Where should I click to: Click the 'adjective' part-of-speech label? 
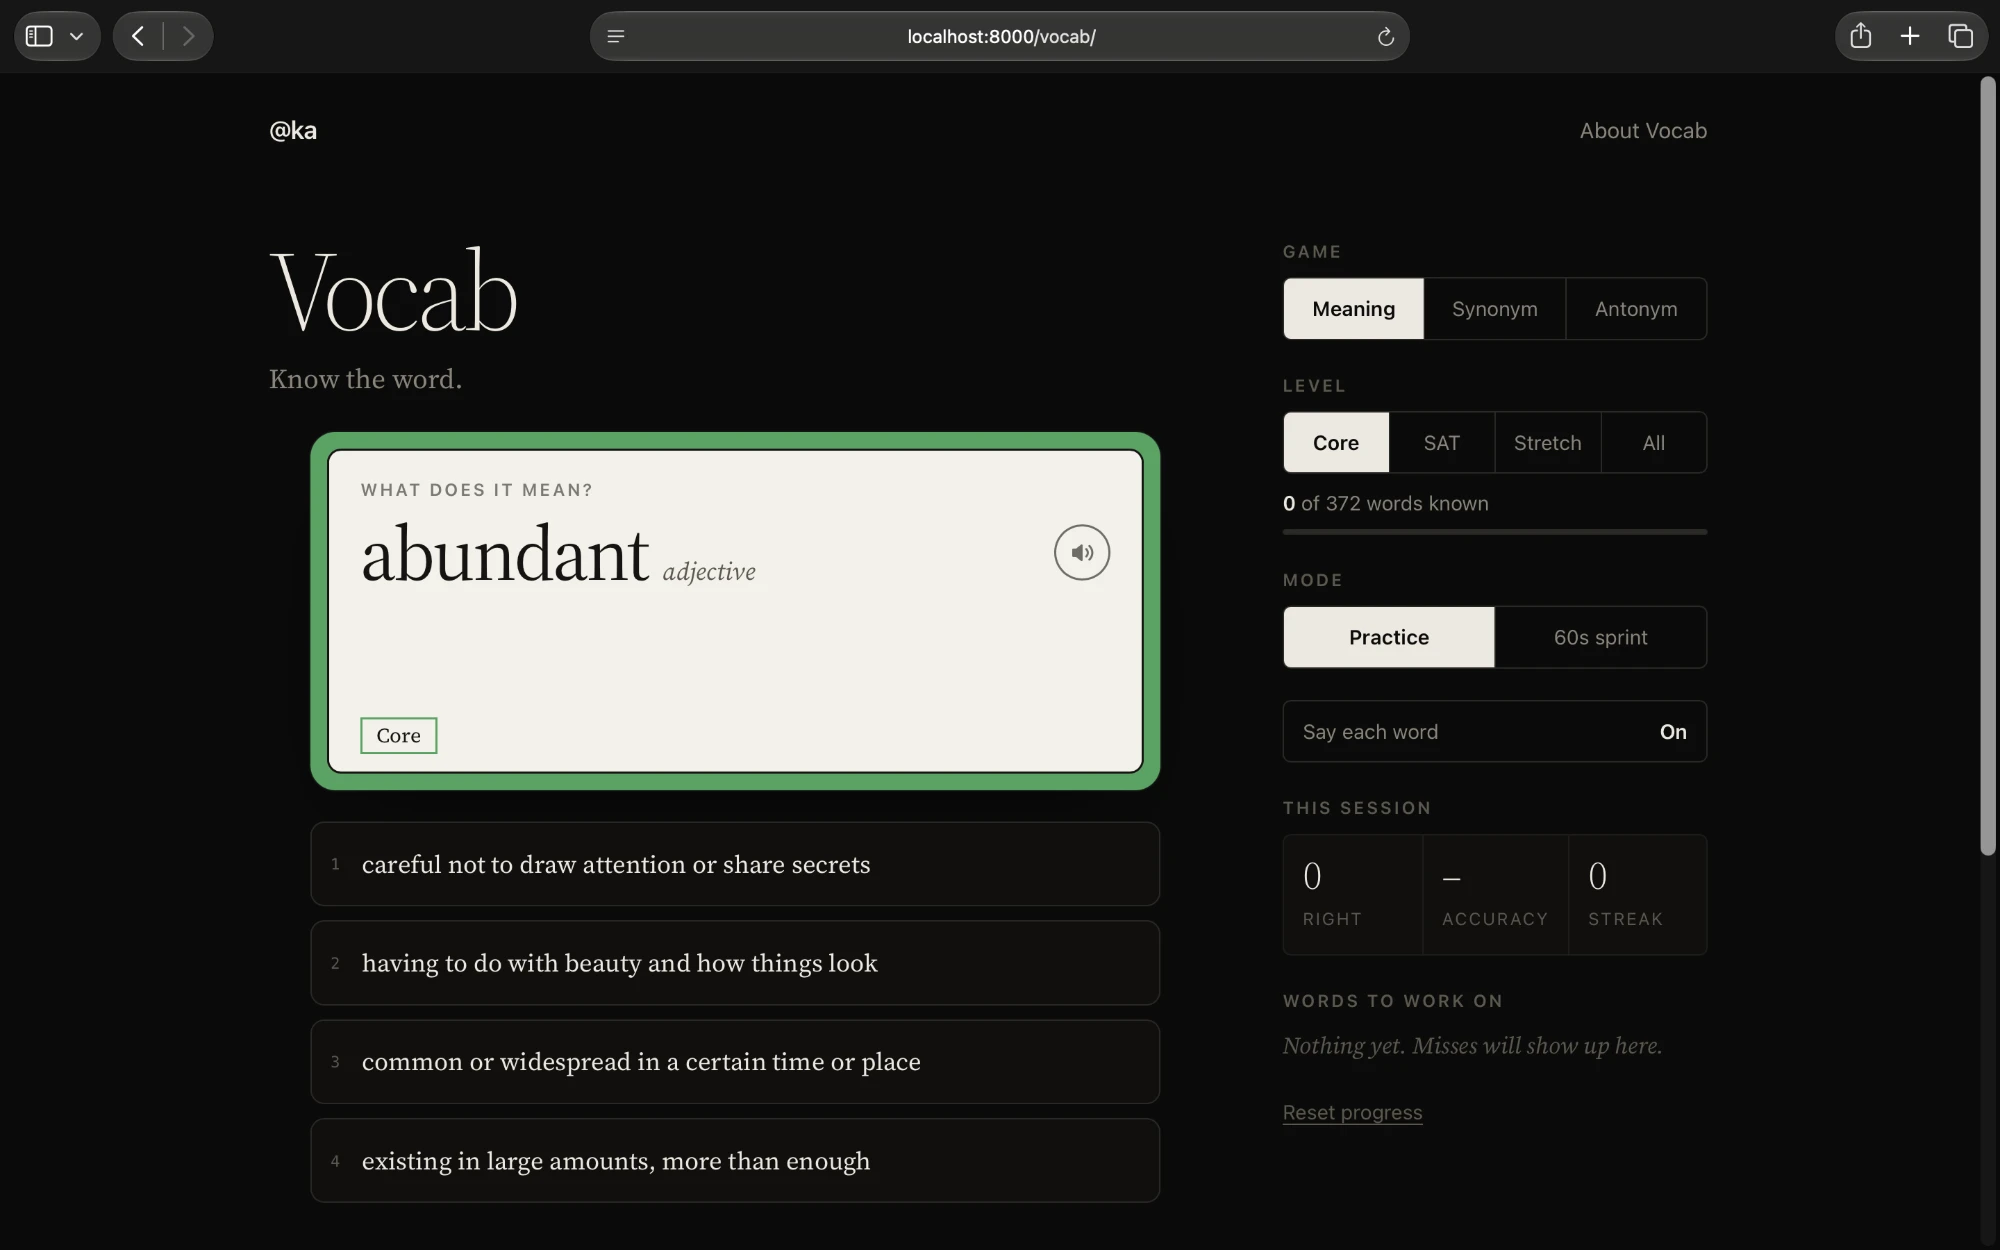(709, 572)
